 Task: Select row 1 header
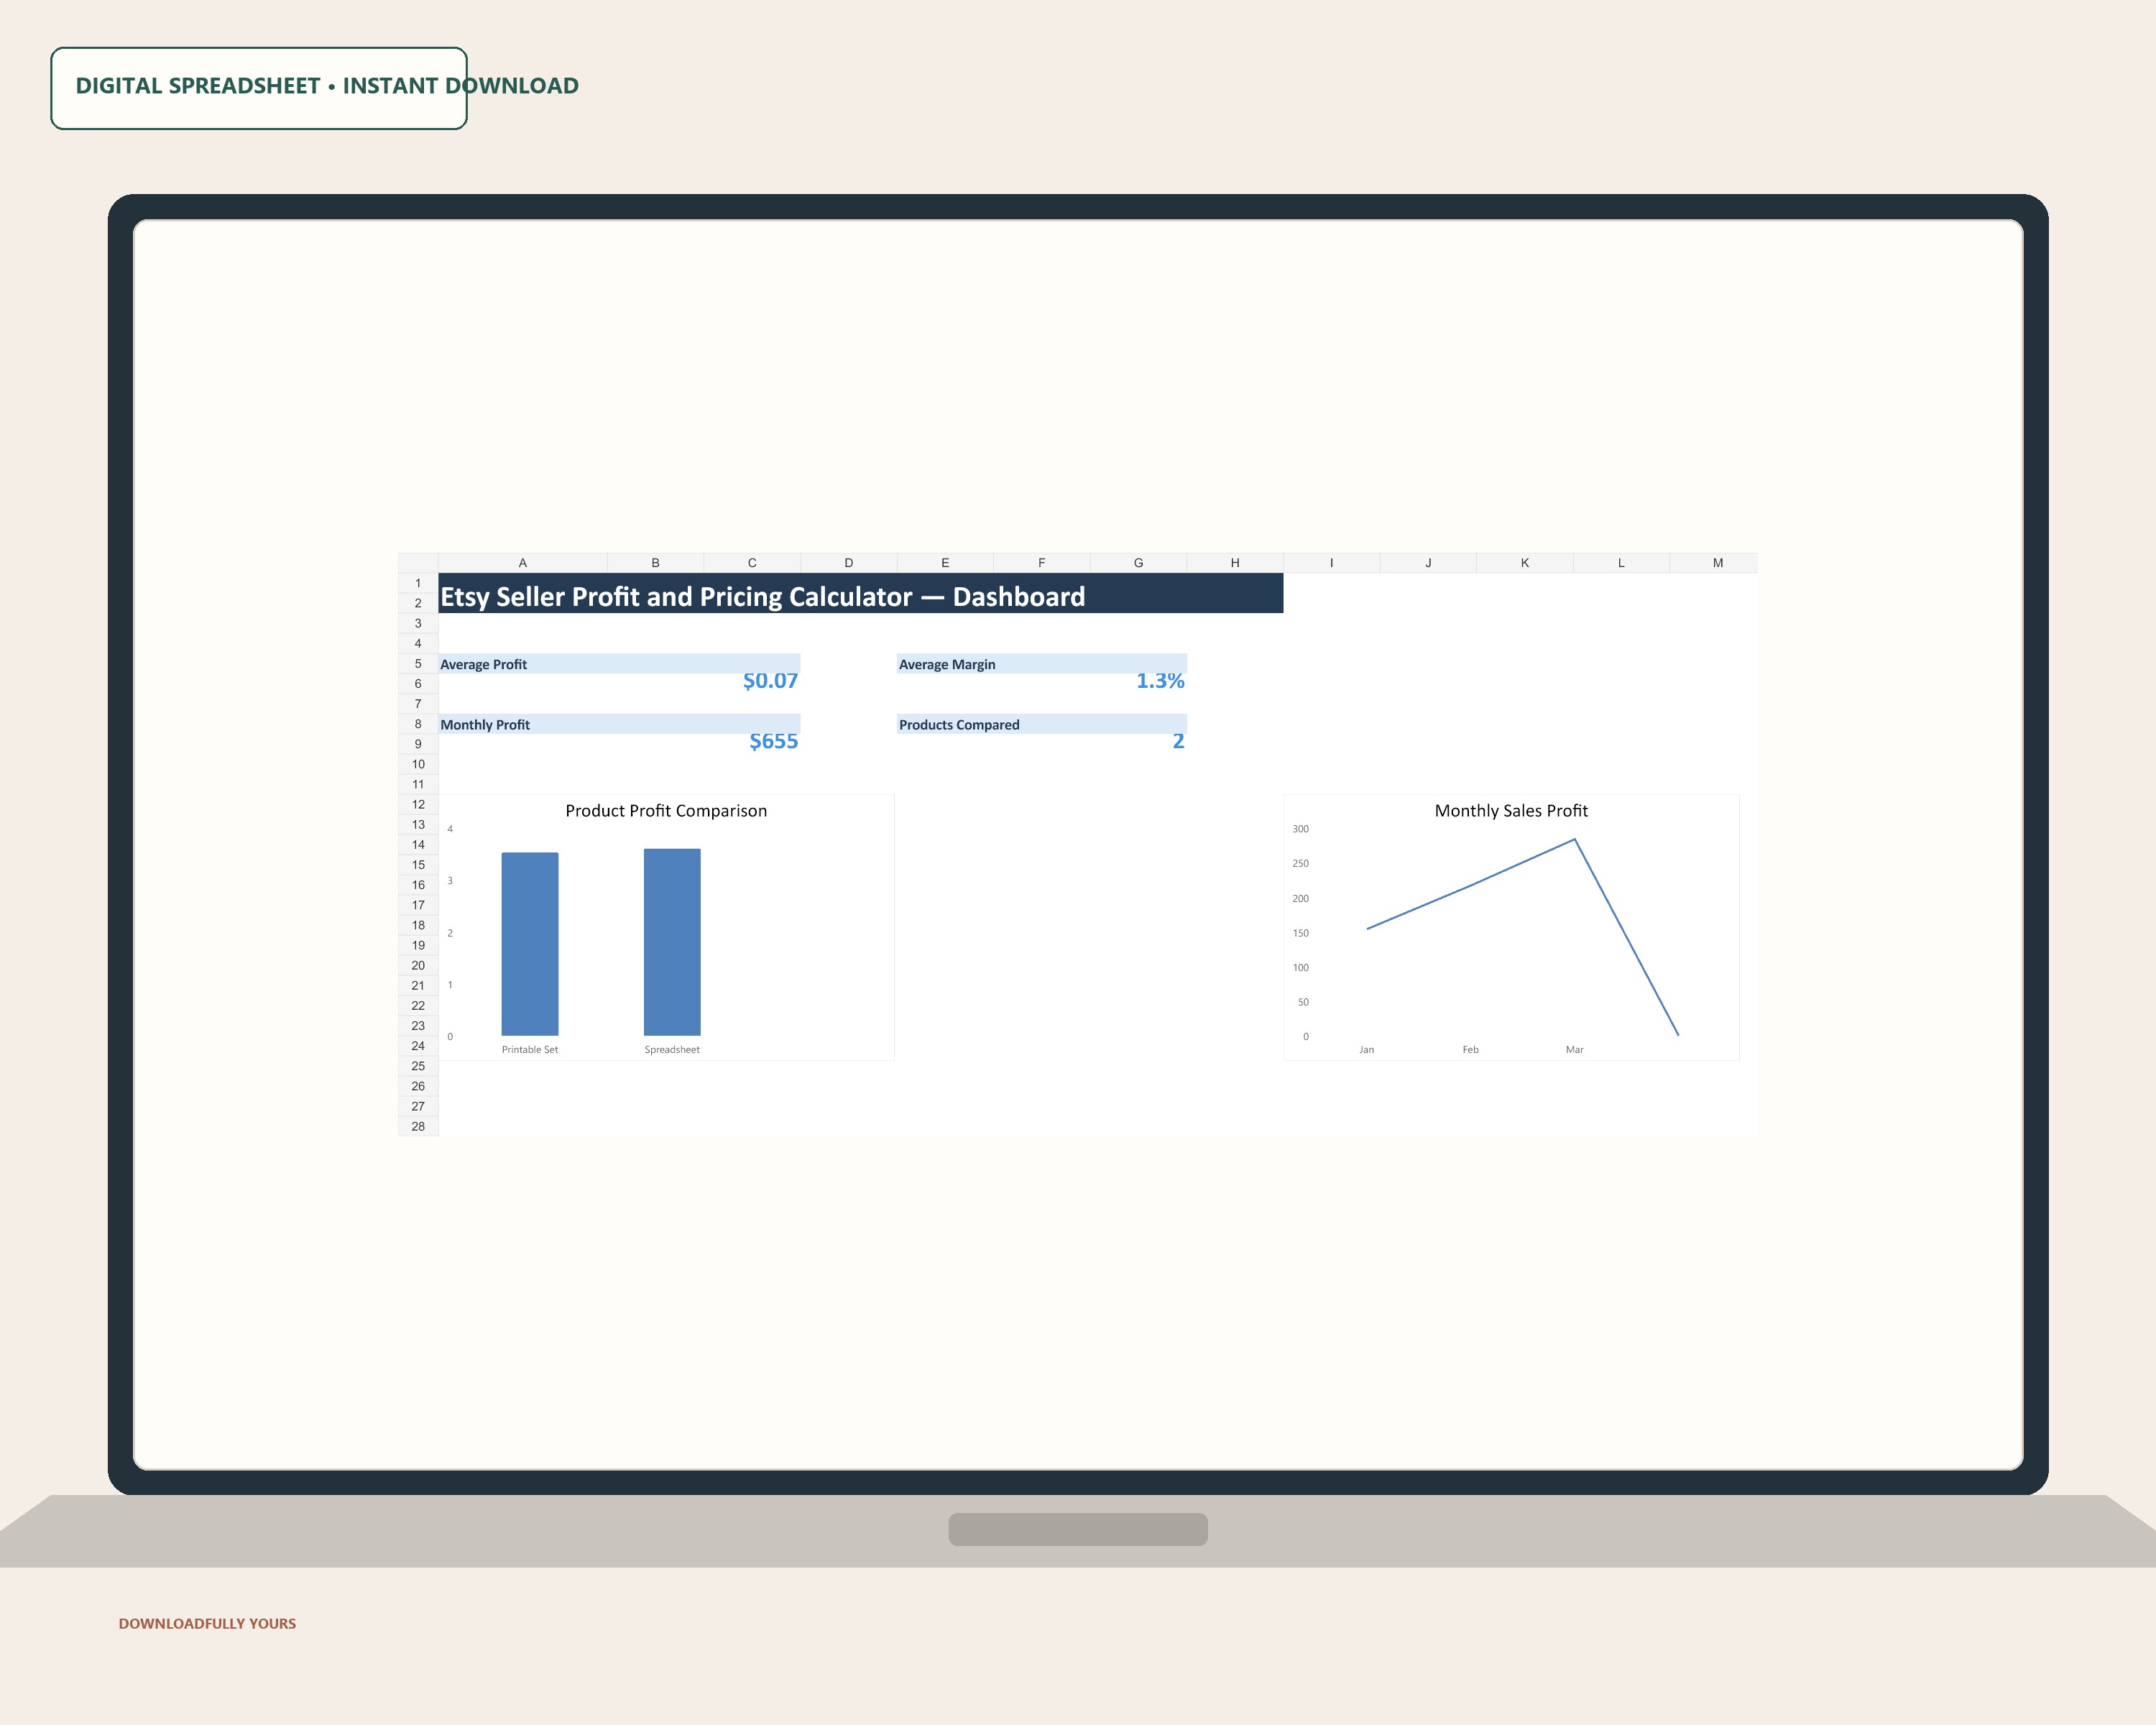click(x=418, y=583)
